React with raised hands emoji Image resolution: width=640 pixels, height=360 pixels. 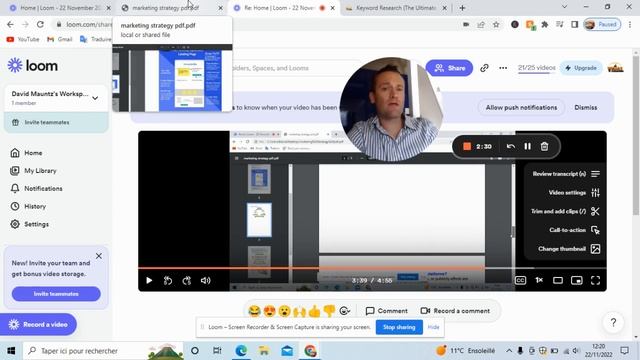(299, 311)
